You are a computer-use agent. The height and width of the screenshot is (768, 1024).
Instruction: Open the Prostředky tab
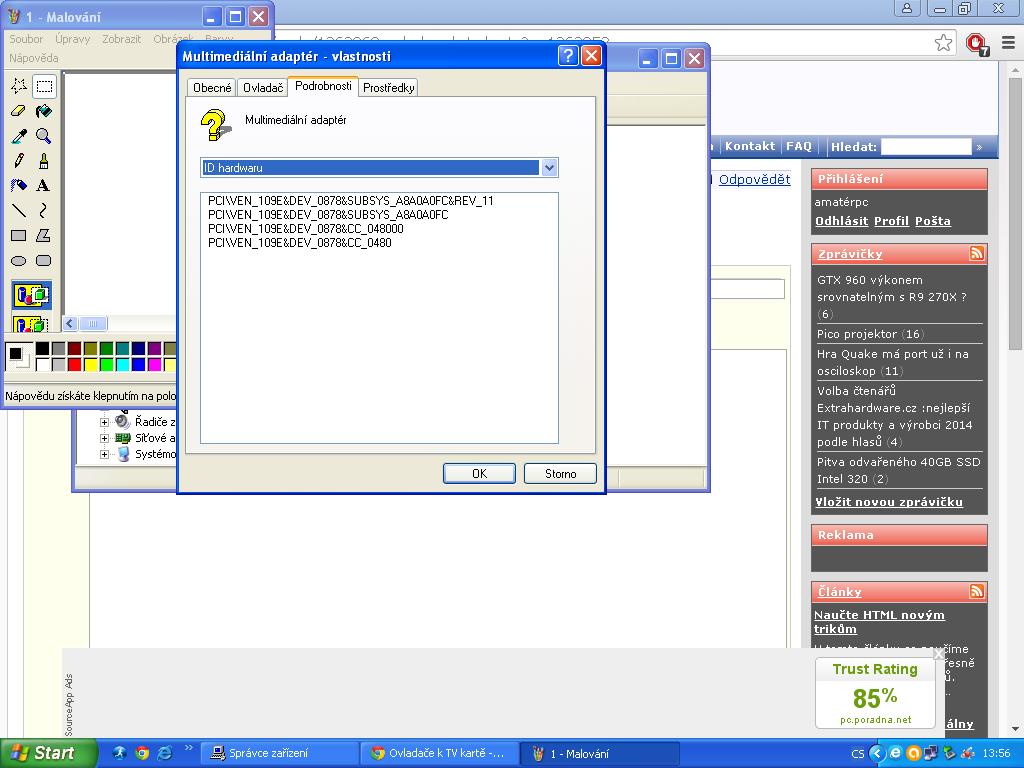389,88
